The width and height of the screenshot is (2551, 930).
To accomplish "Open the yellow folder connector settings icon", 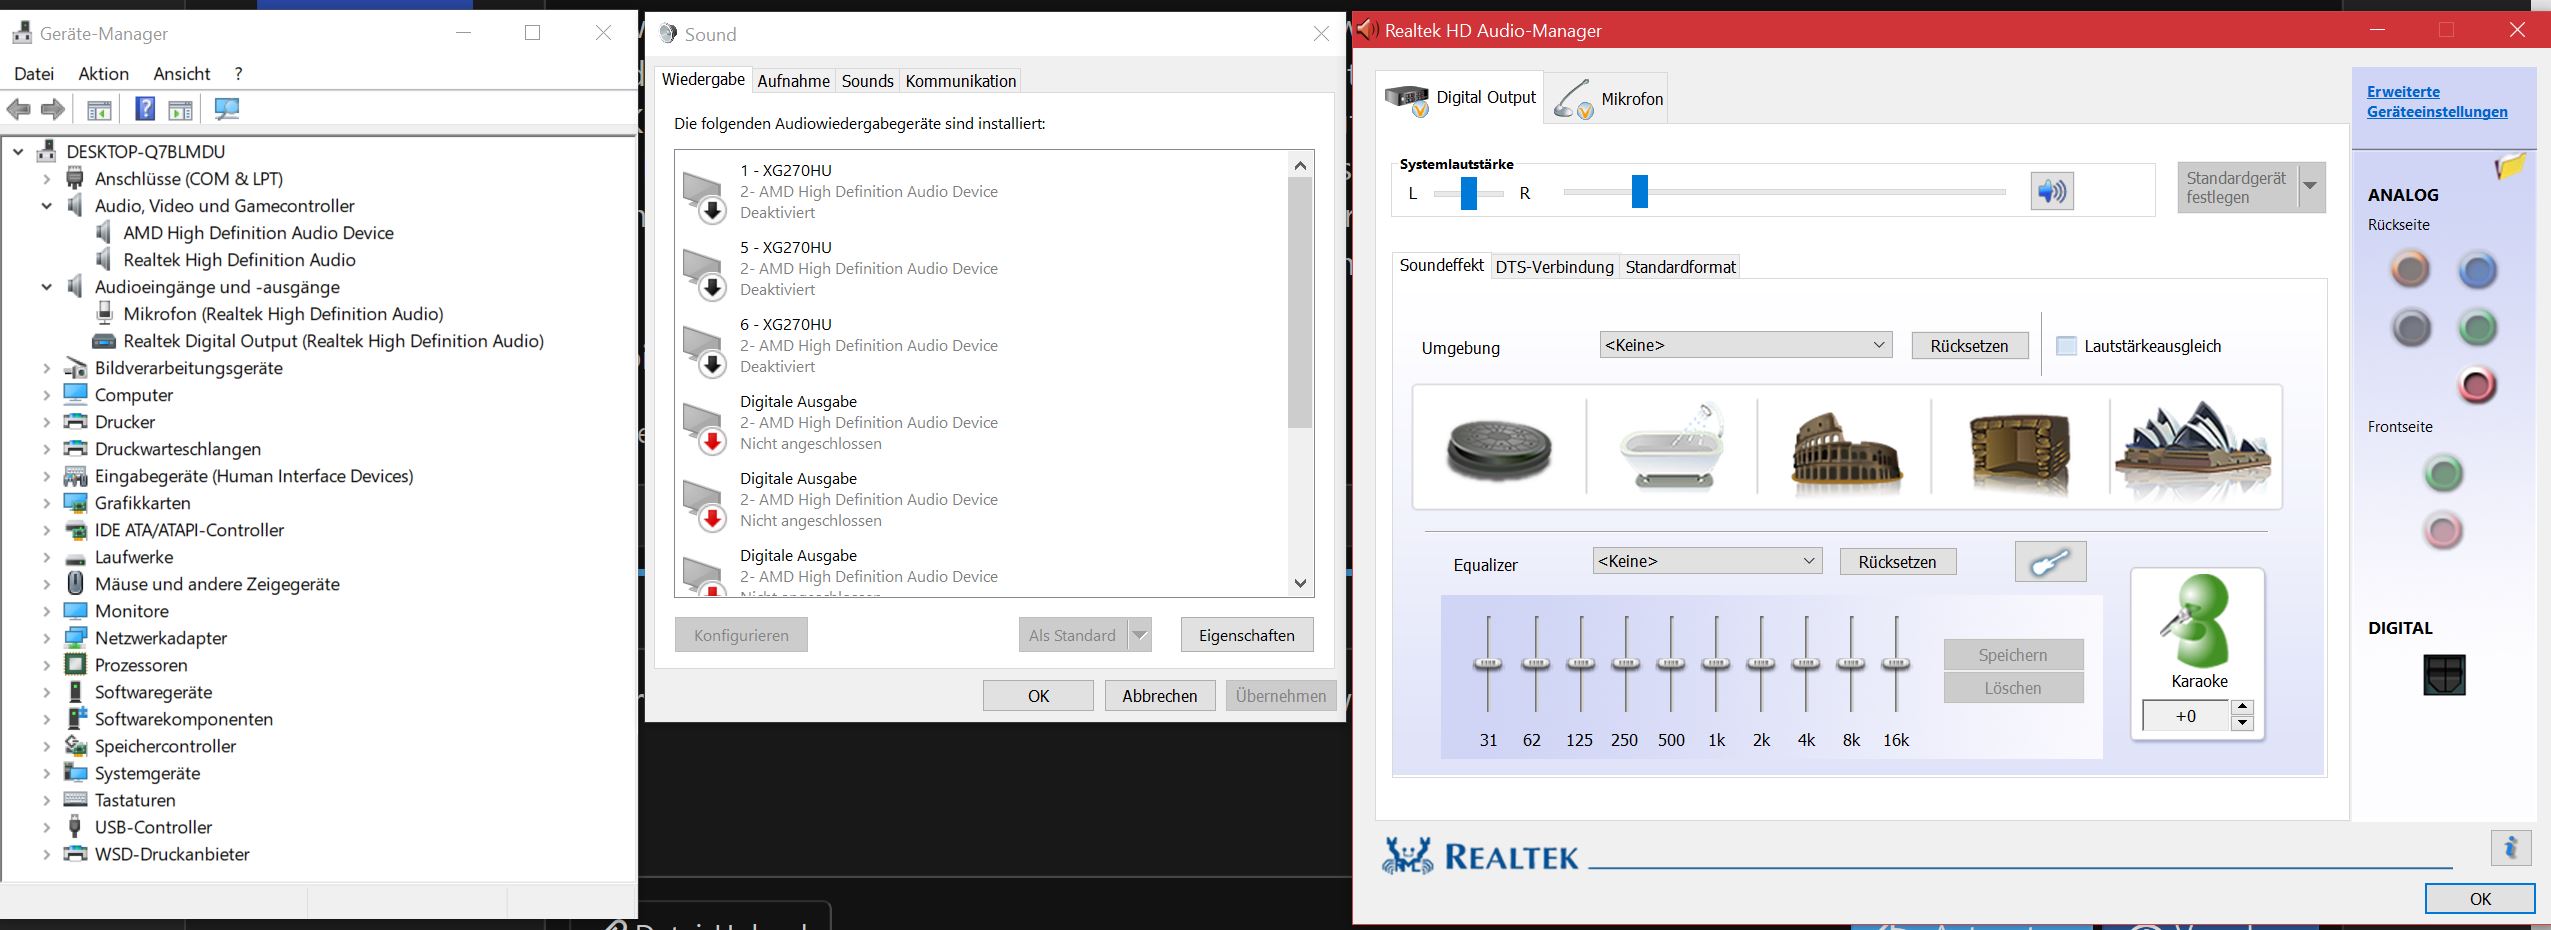I will click(2510, 166).
